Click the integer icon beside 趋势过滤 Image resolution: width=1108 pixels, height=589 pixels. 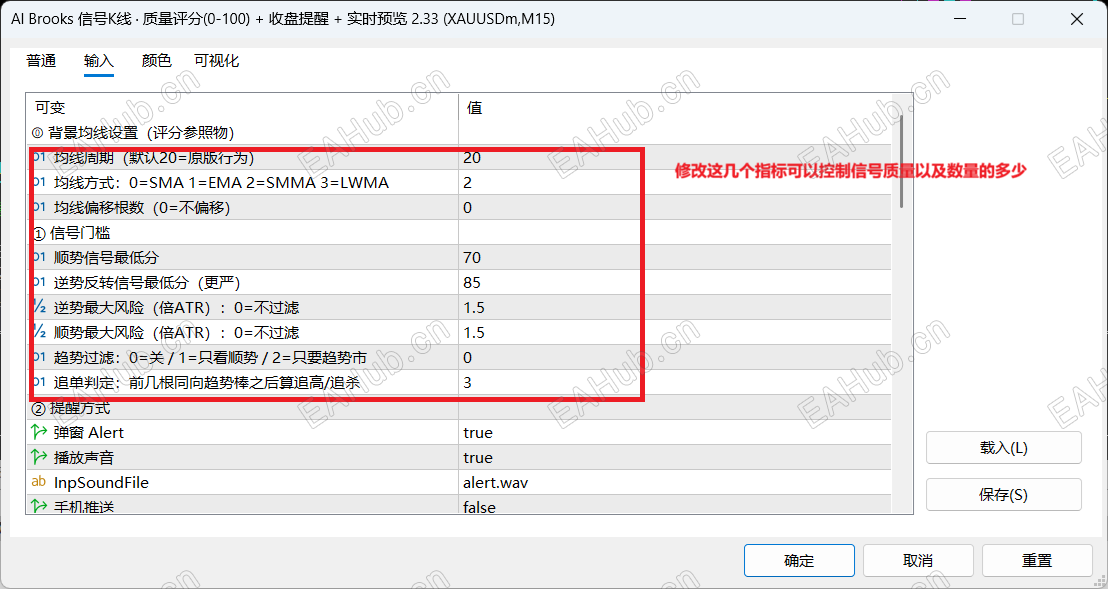tap(39, 357)
